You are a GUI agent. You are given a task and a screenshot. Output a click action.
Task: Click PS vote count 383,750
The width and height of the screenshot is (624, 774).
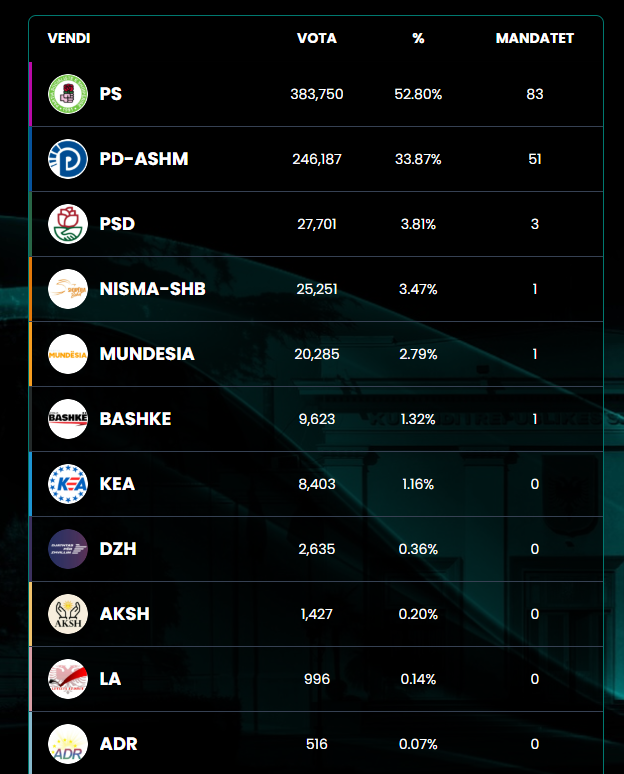317,94
